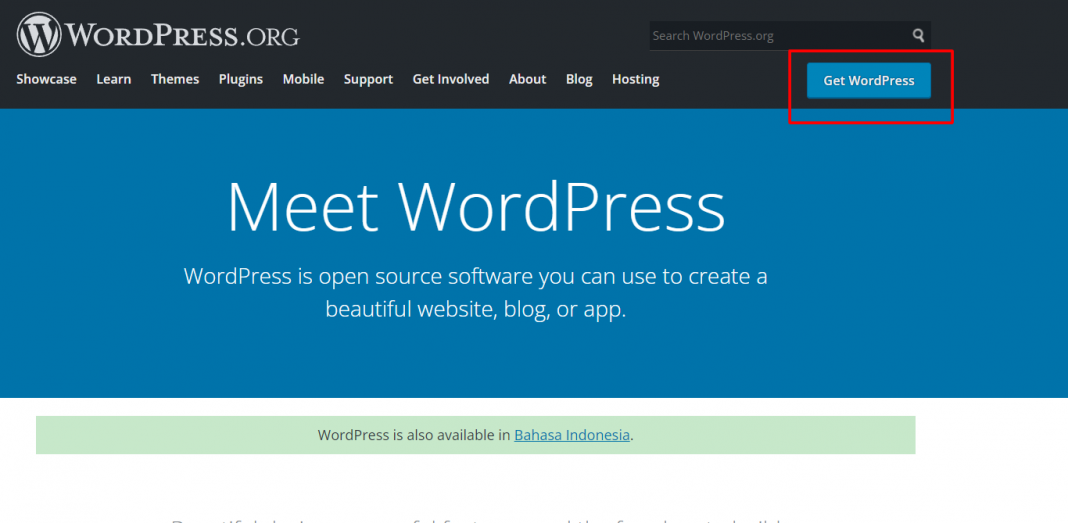The height and width of the screenshot is (523, 1068).
Task: Click the WordPress.org logo
Action: [x=158, y=35]
